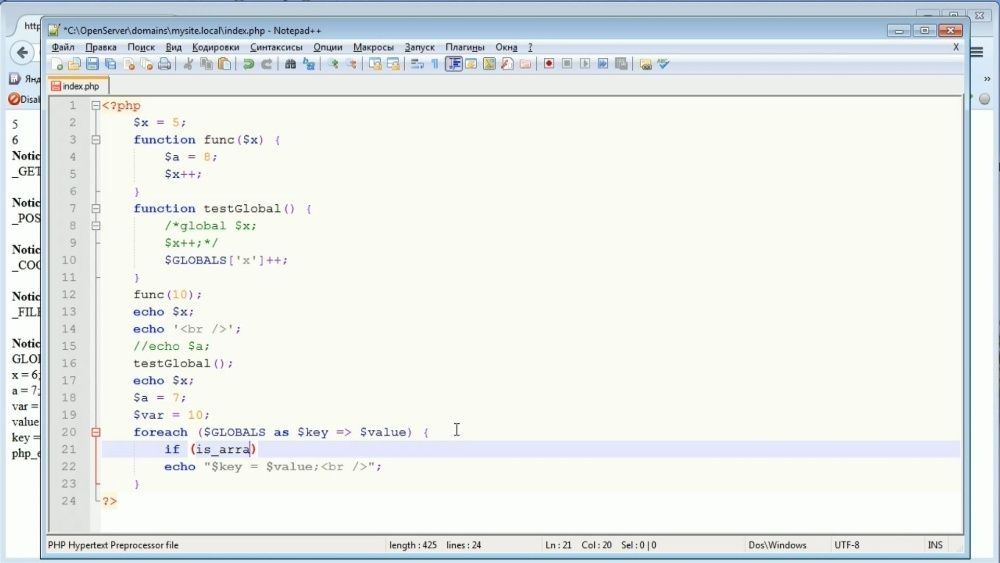
Task: Click 'PHP Hypertext Preprocessor file' status text
Action: pyautogui.click(x=113, y=545)
